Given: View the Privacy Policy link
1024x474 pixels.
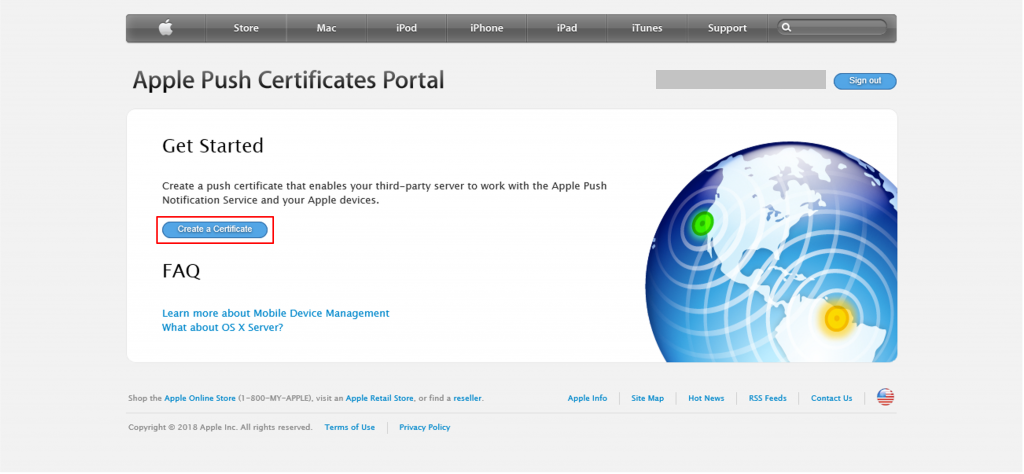Looking at the screenshot, I should (x=424, y=427).
